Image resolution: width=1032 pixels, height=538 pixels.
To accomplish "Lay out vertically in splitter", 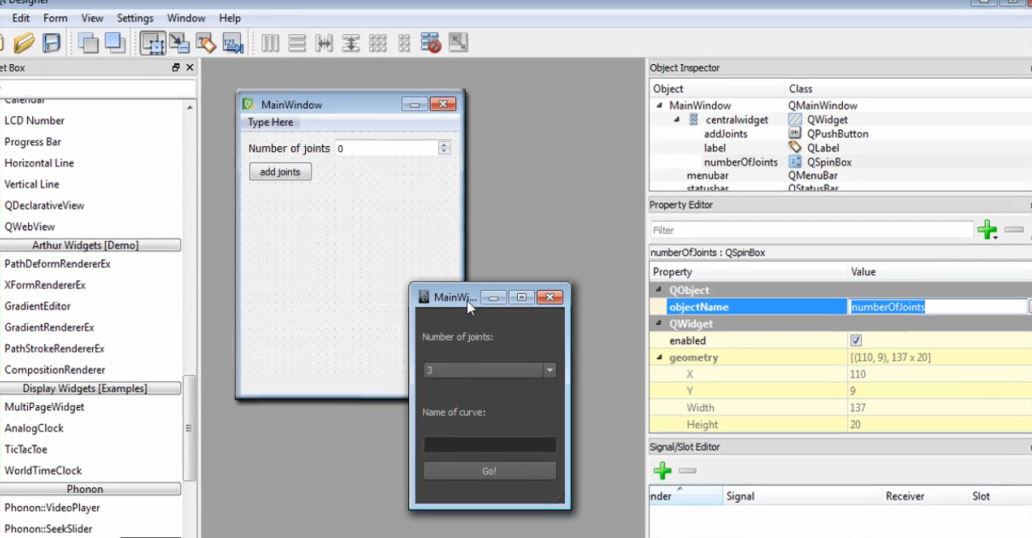I will click(351, 43).
